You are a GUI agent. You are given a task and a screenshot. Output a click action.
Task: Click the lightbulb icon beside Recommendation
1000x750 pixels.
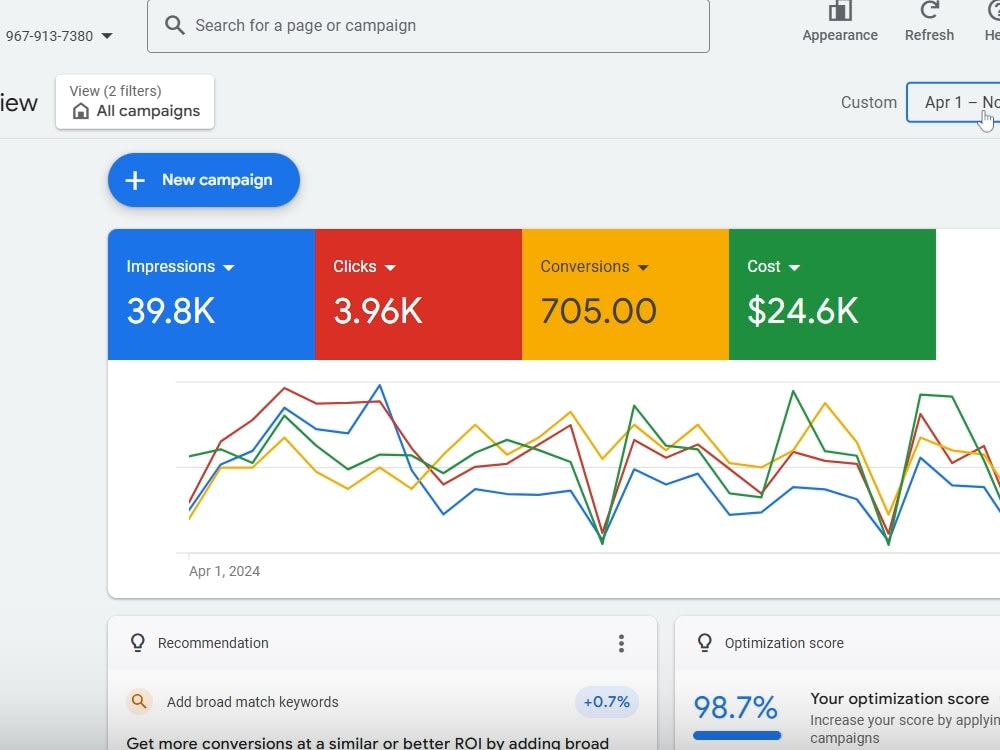(x=137, y=642)
